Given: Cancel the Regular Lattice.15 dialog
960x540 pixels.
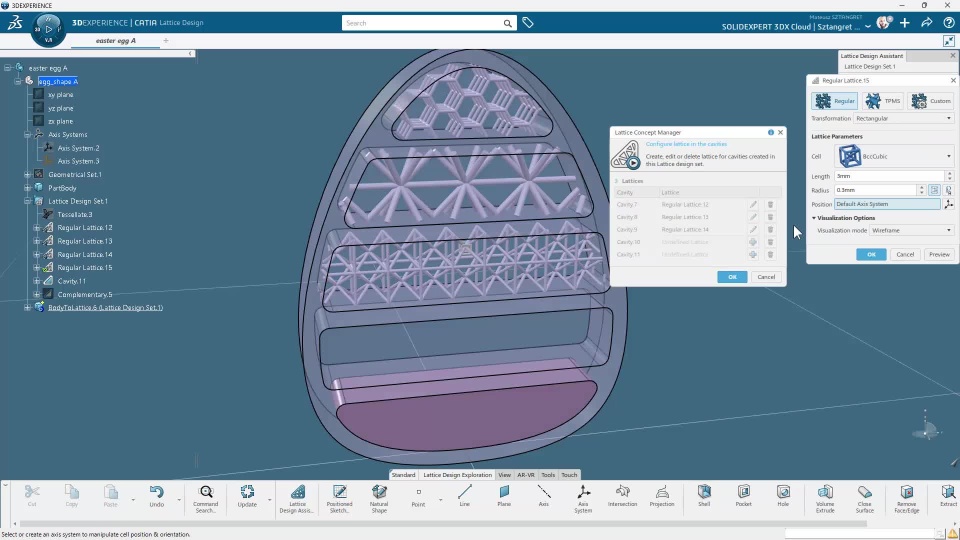Looking at the screenshot, I should tap(905, 254).
